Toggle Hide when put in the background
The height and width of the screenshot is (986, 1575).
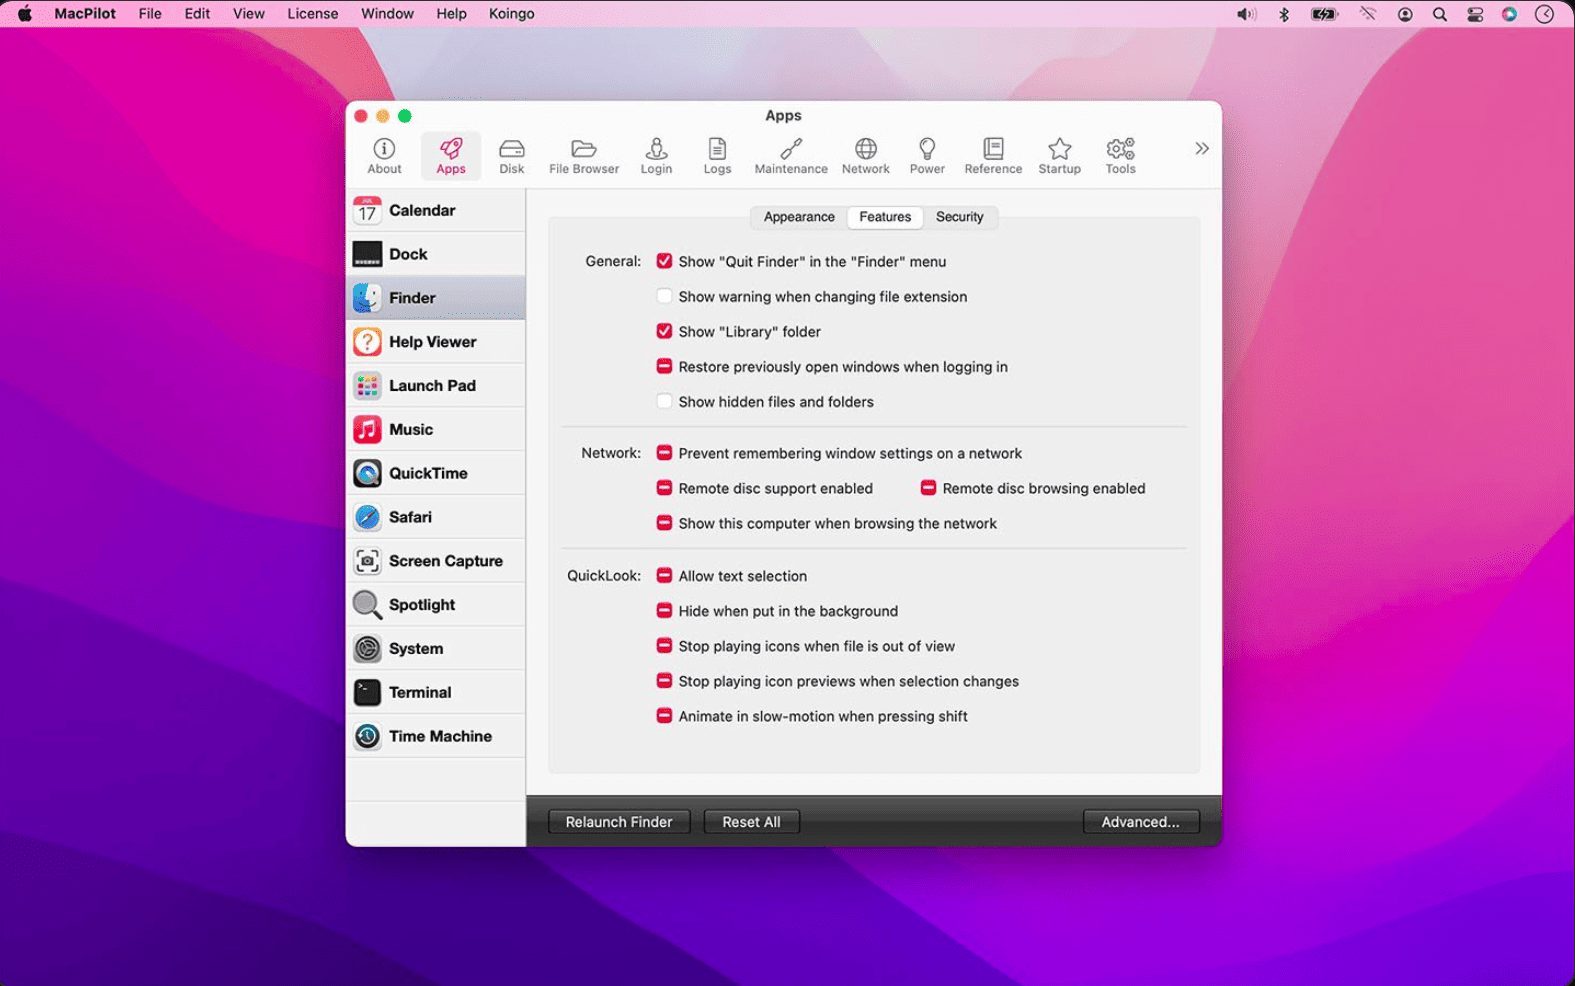point(664,610)
